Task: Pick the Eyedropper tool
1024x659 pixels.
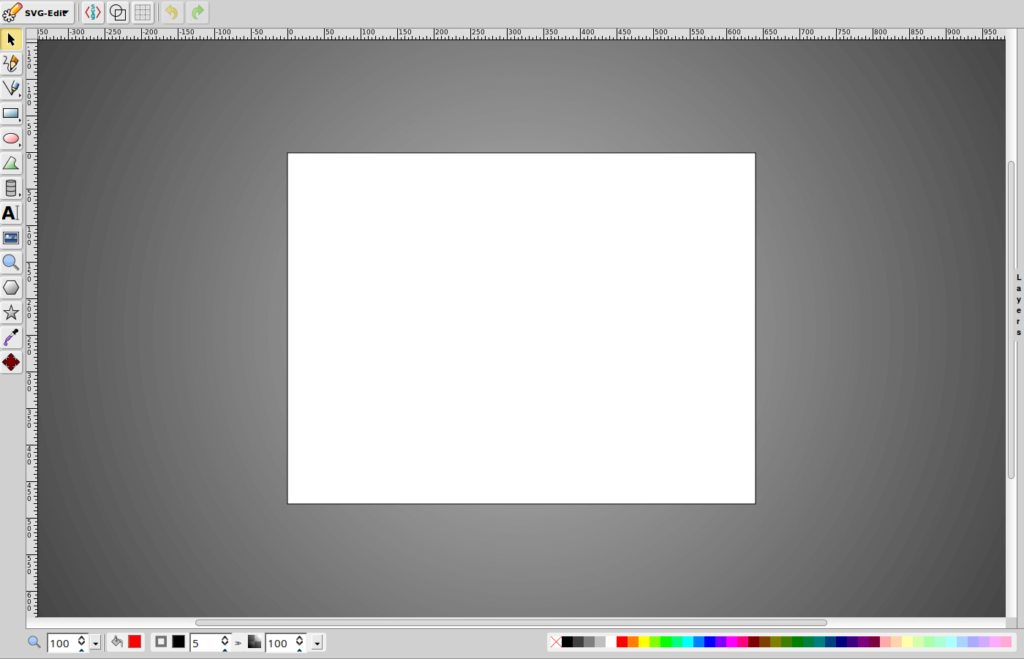Action: [11, 337]
